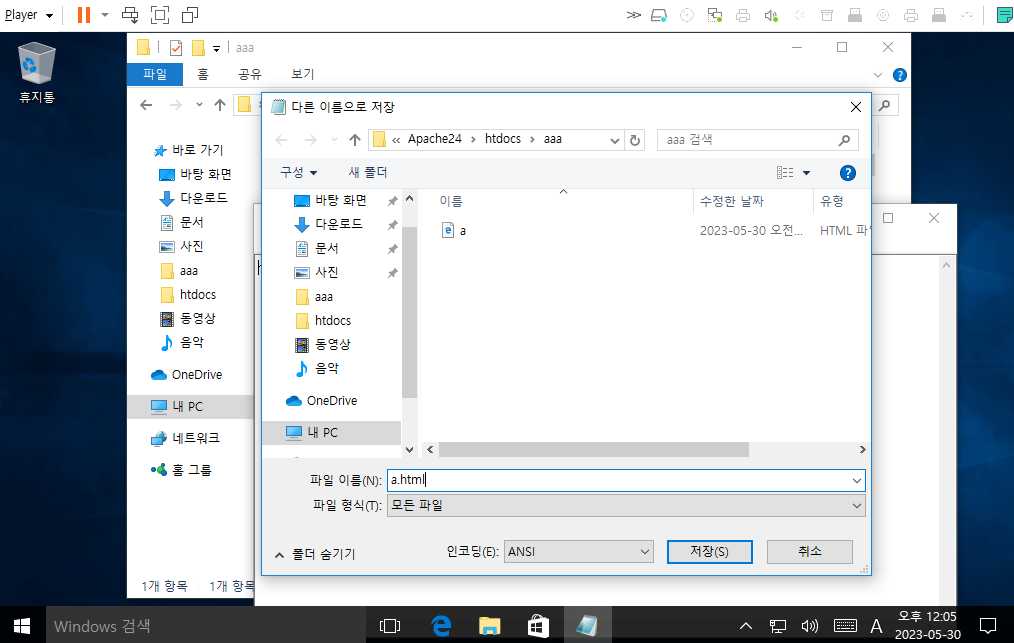Click the aaa 검색 search box

coord(757,140)
